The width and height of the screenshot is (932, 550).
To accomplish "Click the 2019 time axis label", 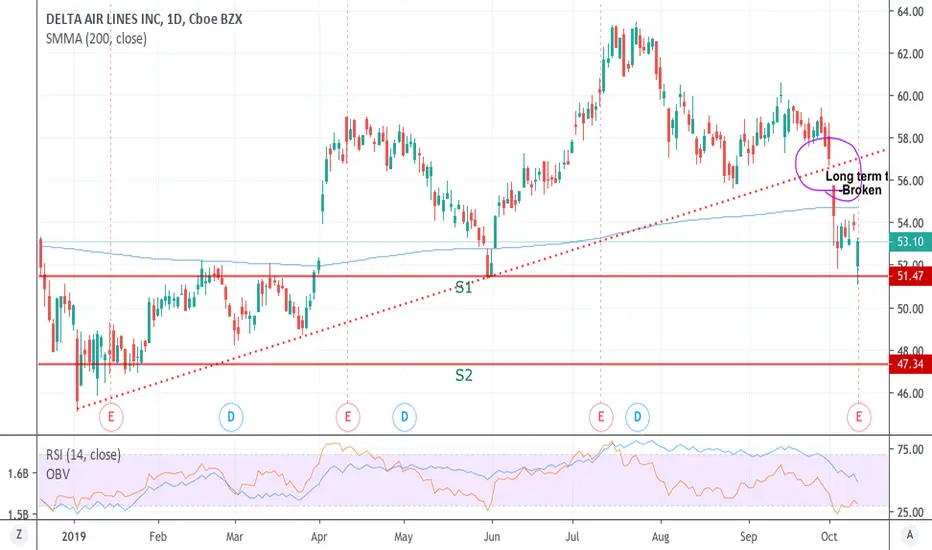I will pos(74,536).
